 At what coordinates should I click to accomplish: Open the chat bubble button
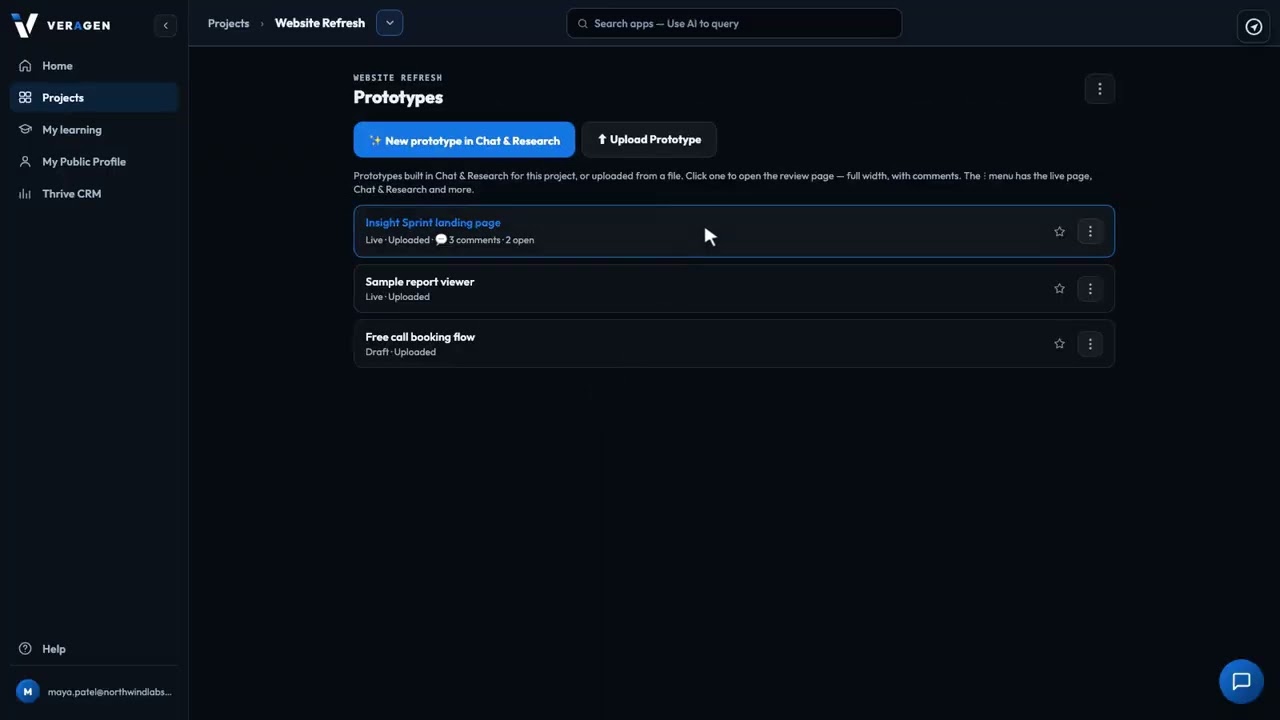pyautogui.click(x=1241, y=681)
